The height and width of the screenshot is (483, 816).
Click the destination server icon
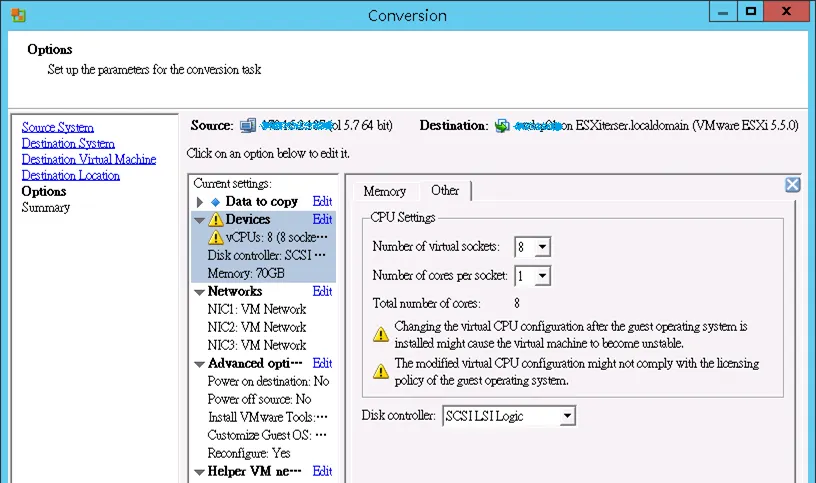pos(502,125)
